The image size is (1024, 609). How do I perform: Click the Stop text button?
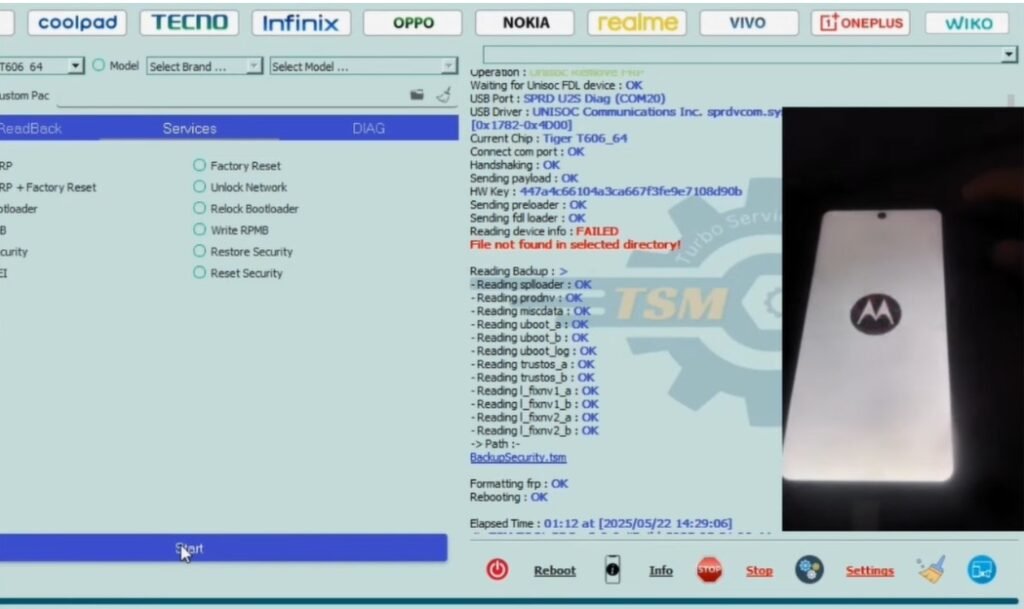pyautogui.click(x=759, y=570)
